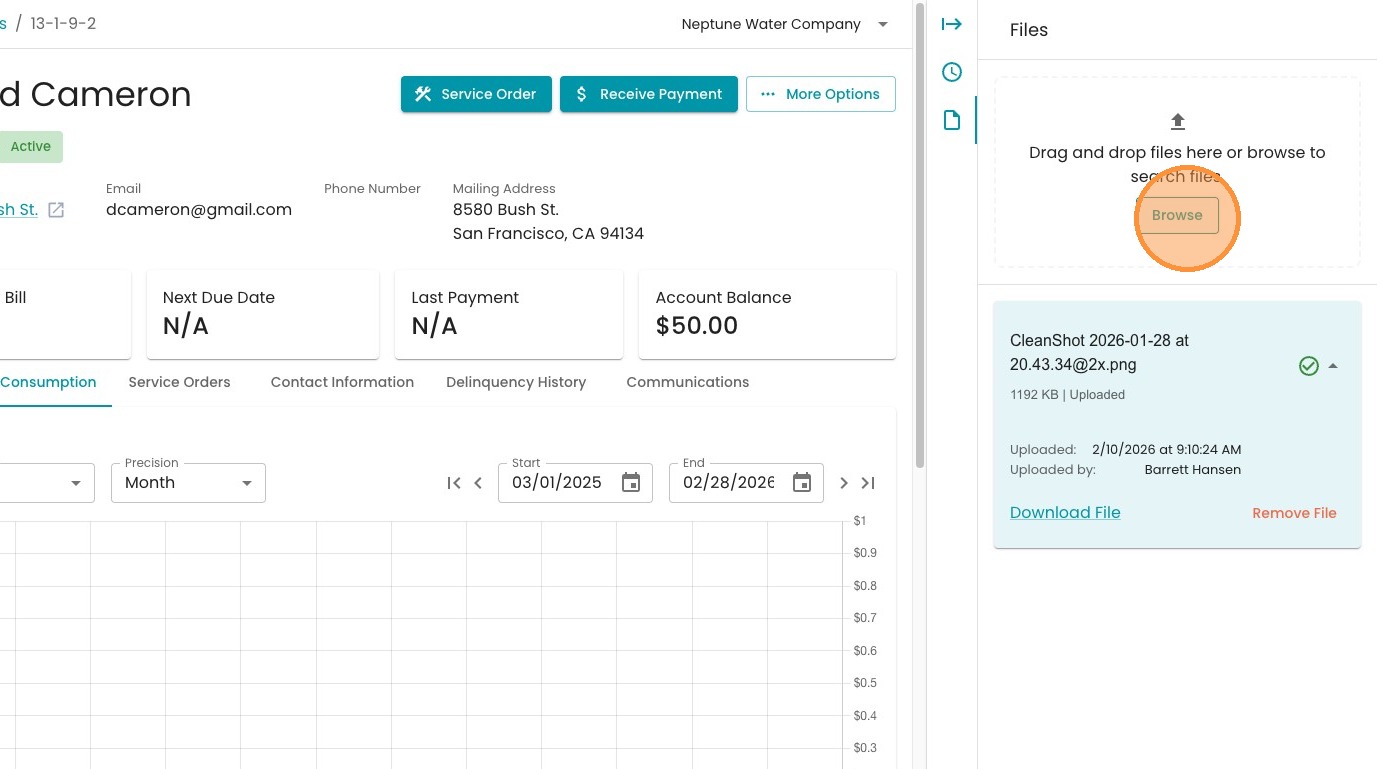Screen dimensions: 1377x769
Task: Click the Receive Payment button
Action: click(x=648, y=94)
